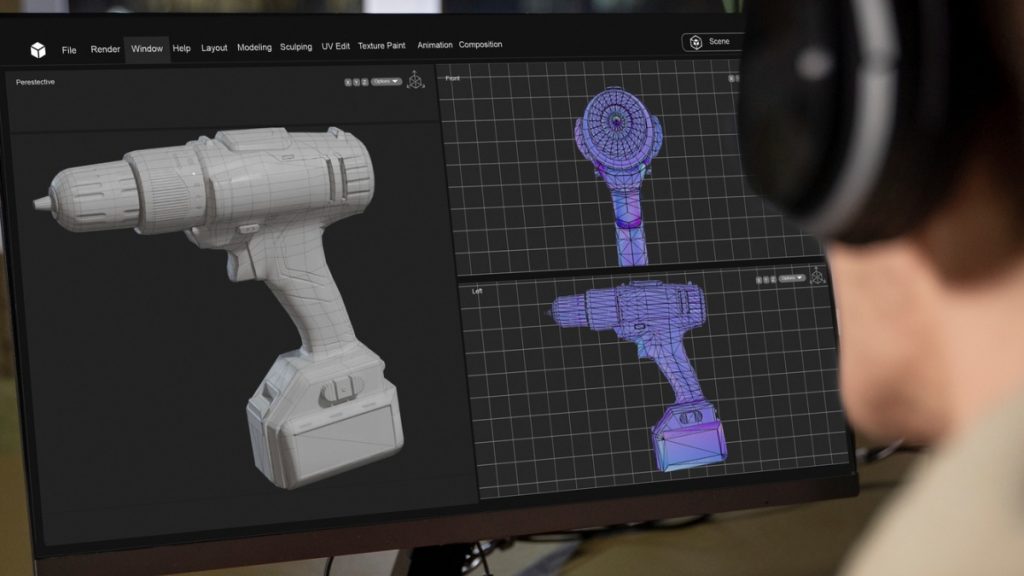Open the Options dropdown in Perspective viewport
This screenshot has height=576, width=1024.
click(x=387, y=80)
